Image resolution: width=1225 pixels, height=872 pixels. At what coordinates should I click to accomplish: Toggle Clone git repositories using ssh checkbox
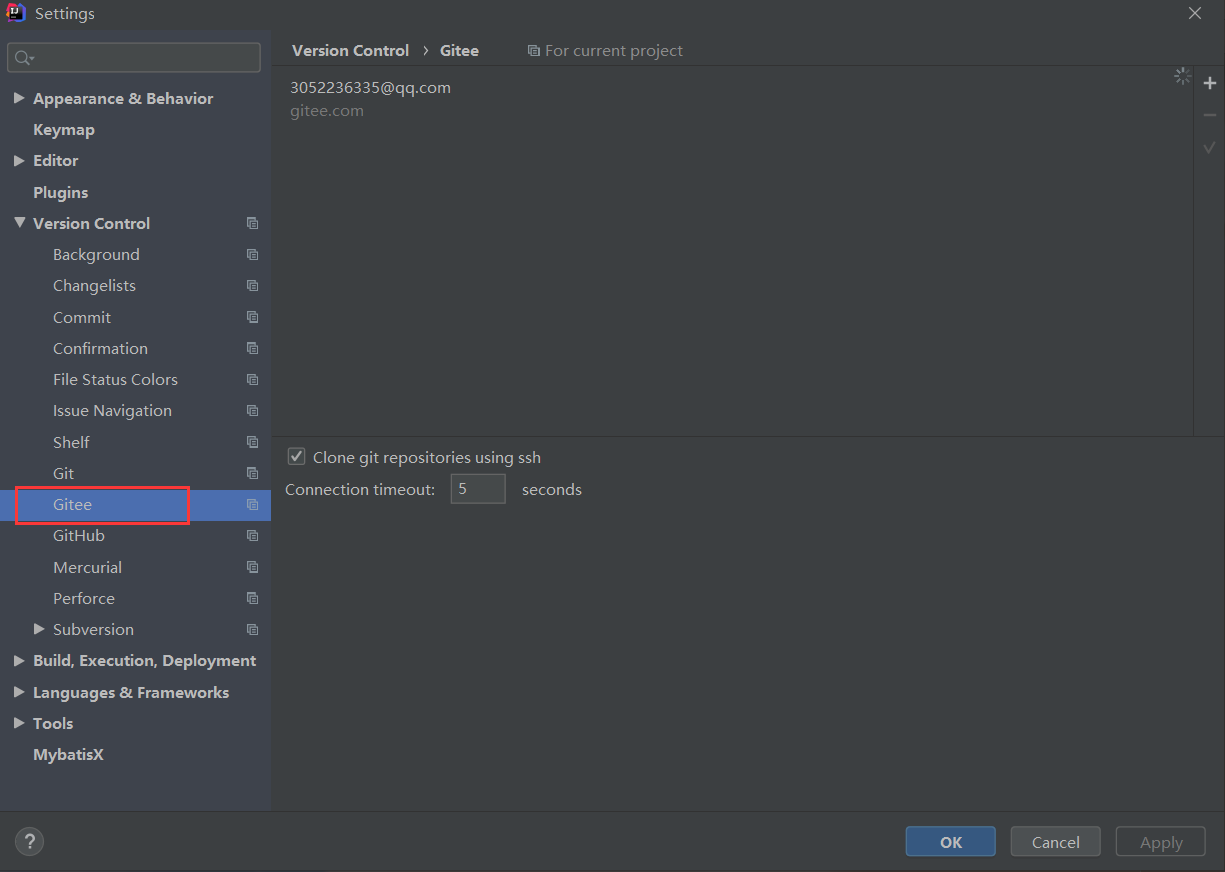coord(296,457)
